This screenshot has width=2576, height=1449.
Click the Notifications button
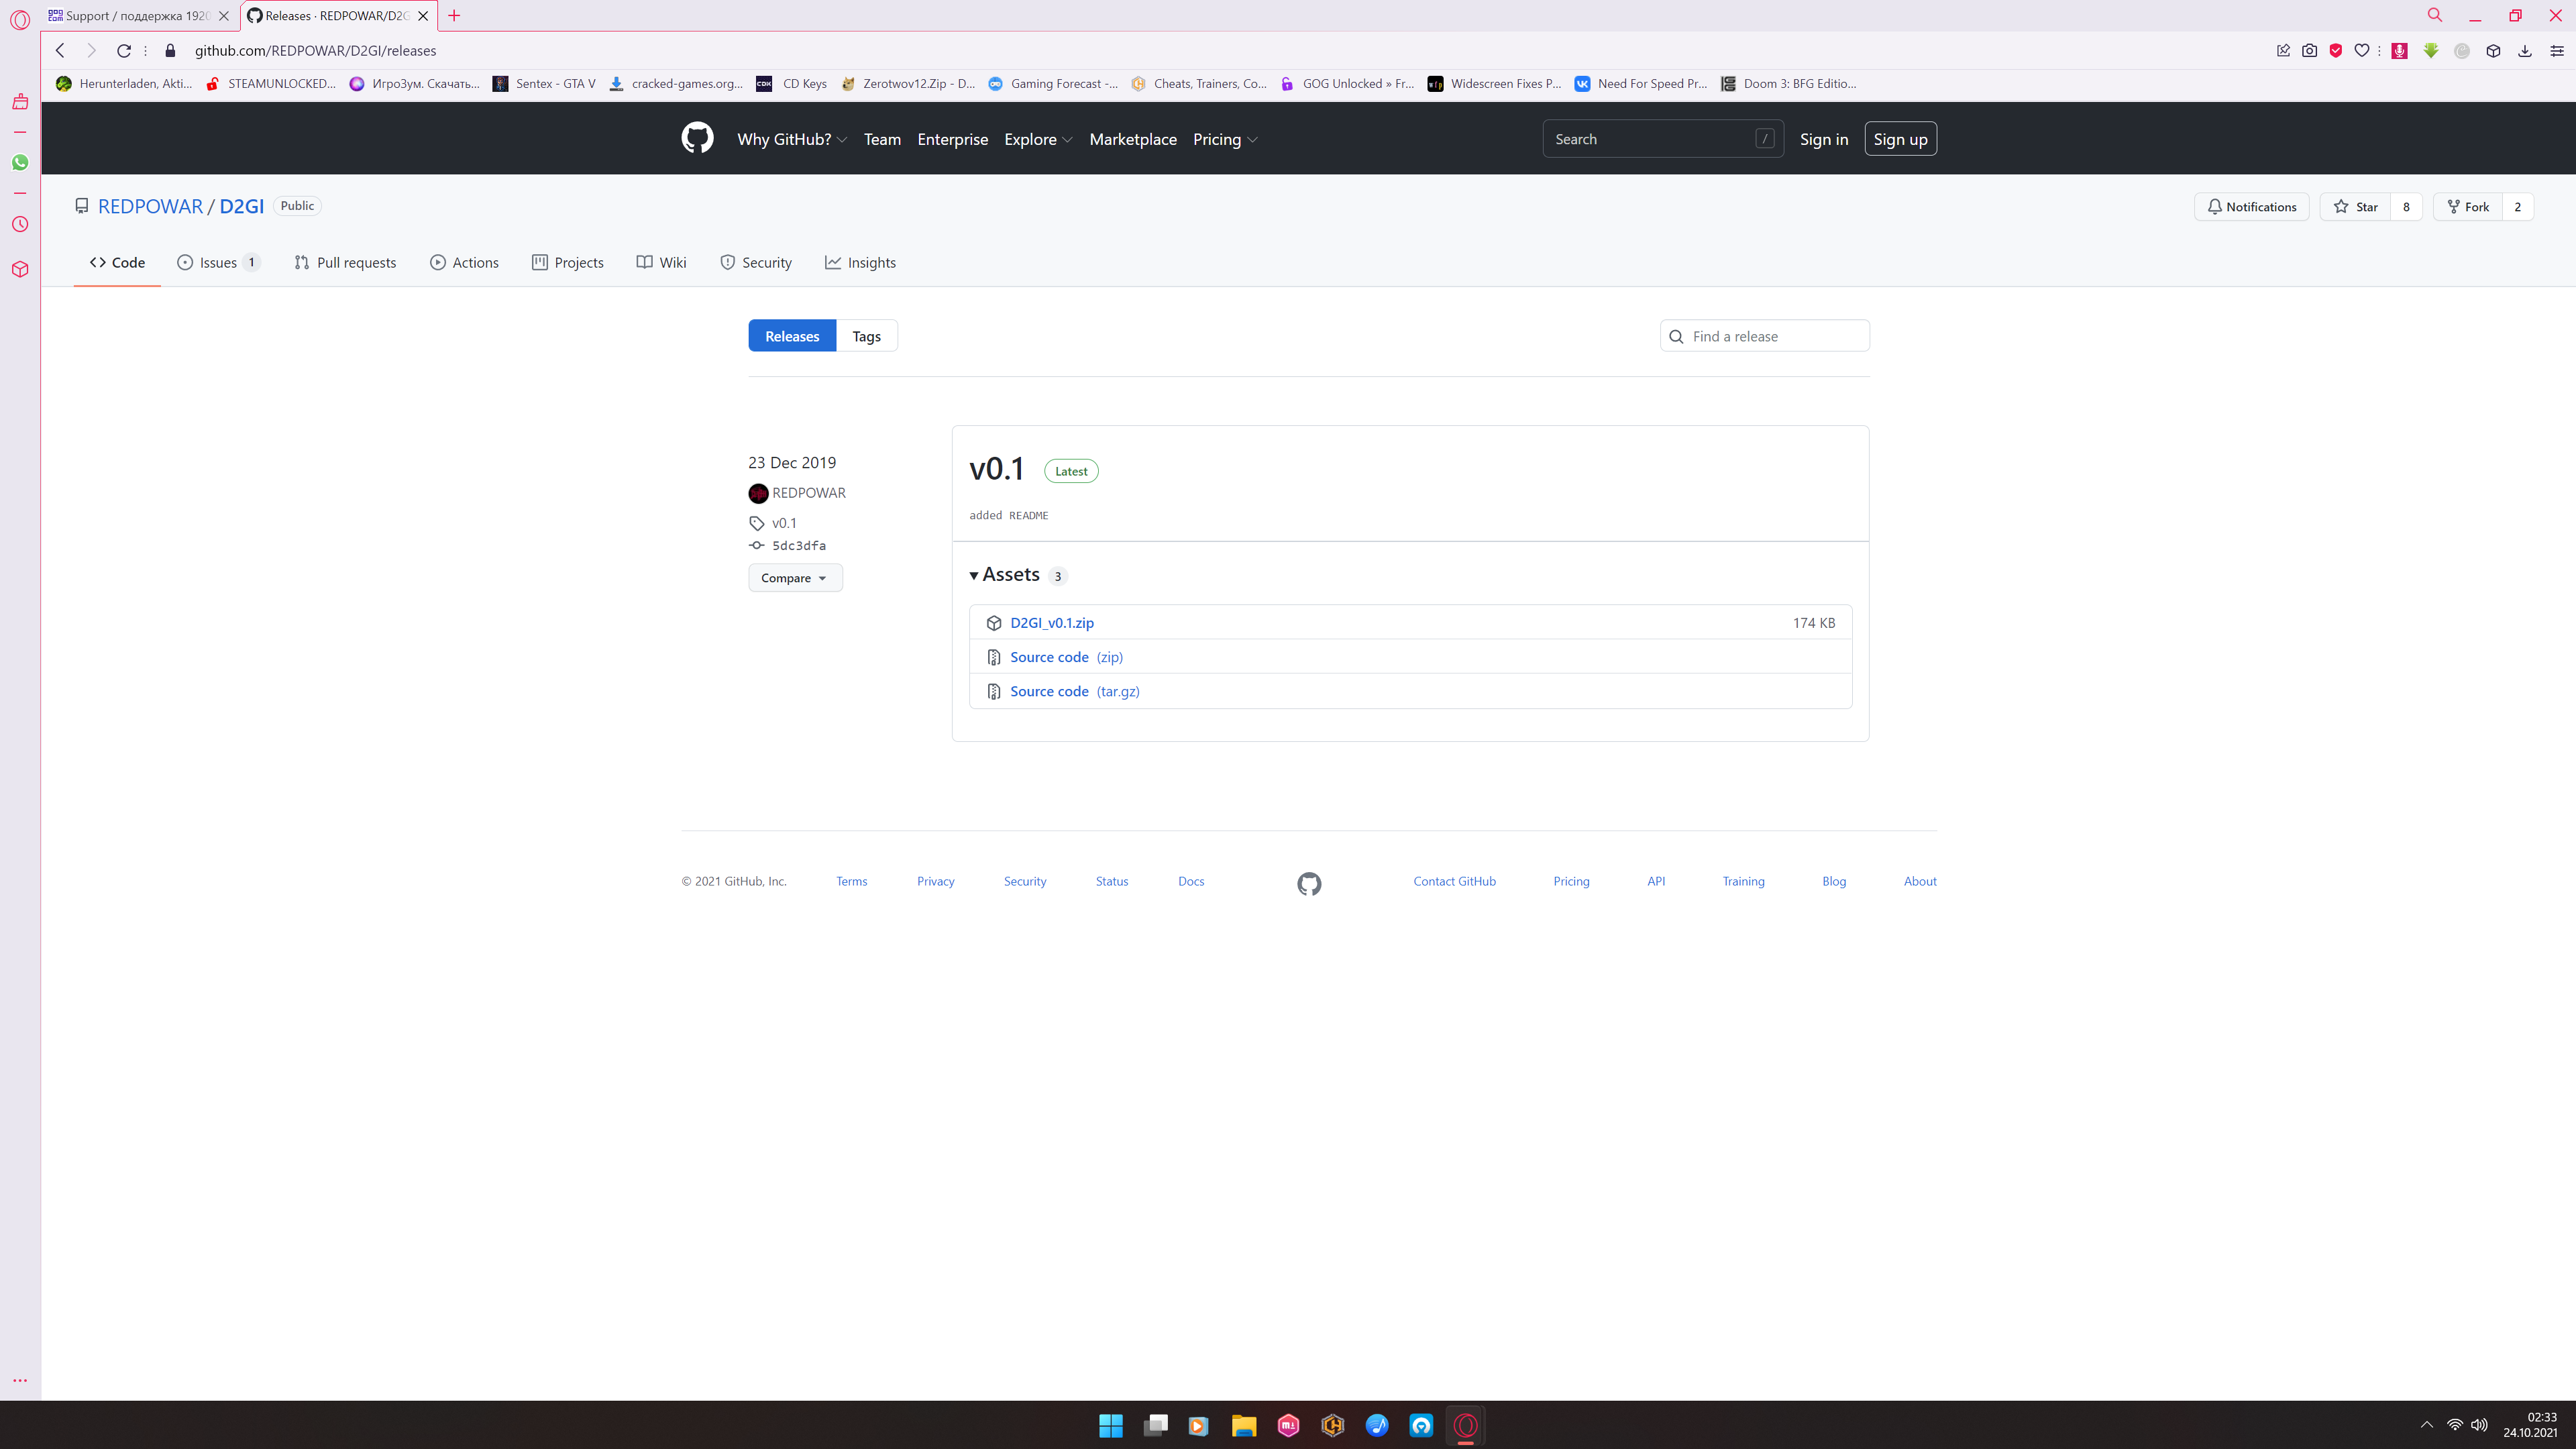click(2252, 206)
